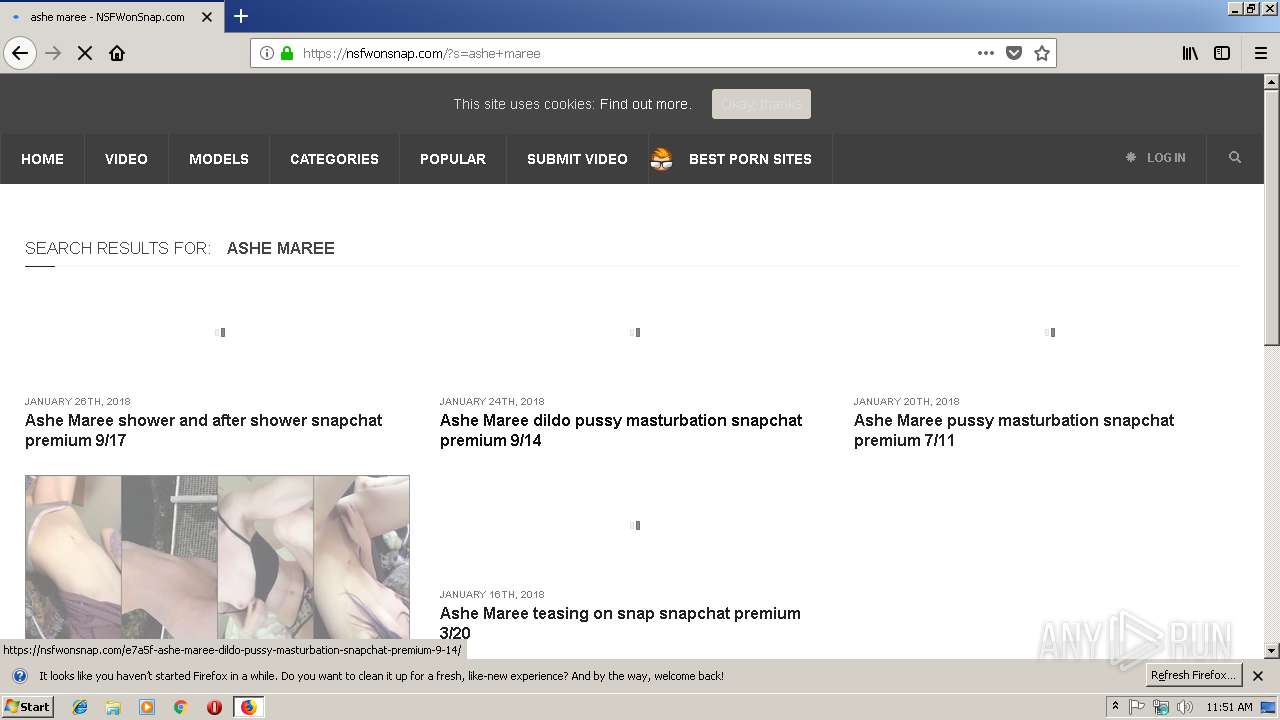1280x720 pixels.
Task: Open the January 24th, 2018 post title
Action: point(621,430)
